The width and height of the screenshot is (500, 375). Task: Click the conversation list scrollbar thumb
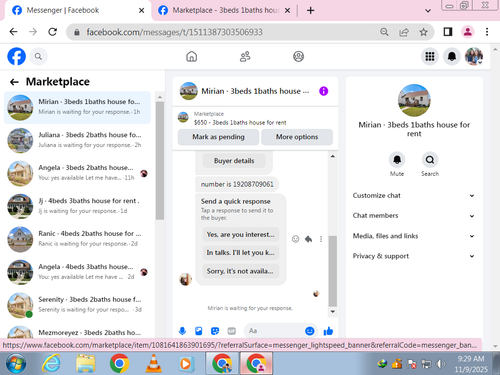pyautogui.click(x=160, y=161)
